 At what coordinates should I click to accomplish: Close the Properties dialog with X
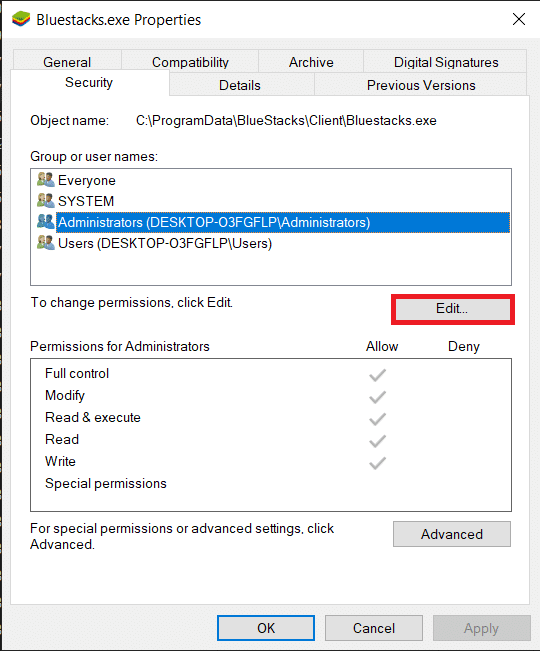[x=518, y=19]
